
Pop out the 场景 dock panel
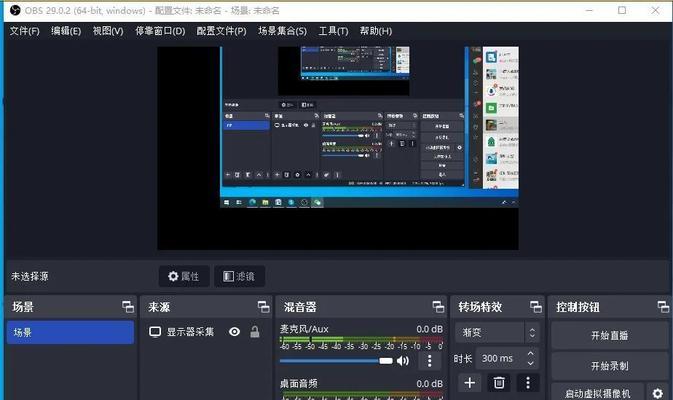[128, 307]
